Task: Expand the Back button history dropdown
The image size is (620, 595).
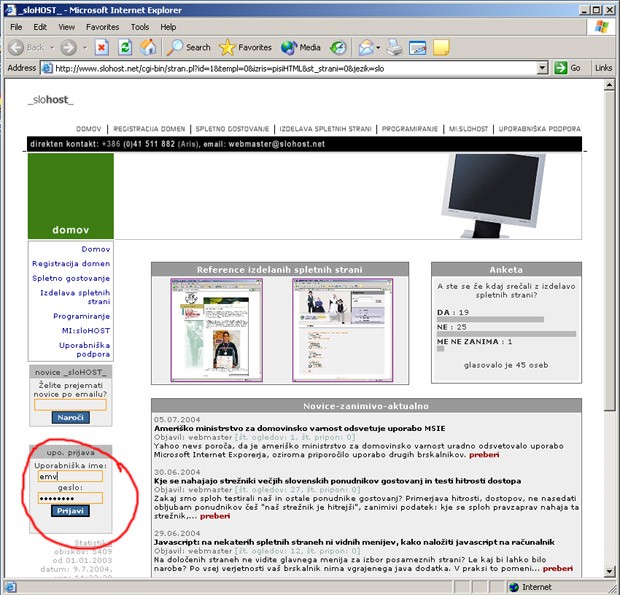Action: [x=52, y=48]
